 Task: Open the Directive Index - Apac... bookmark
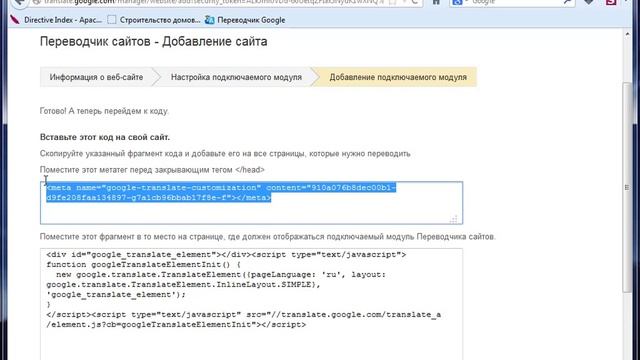(57, 20)
